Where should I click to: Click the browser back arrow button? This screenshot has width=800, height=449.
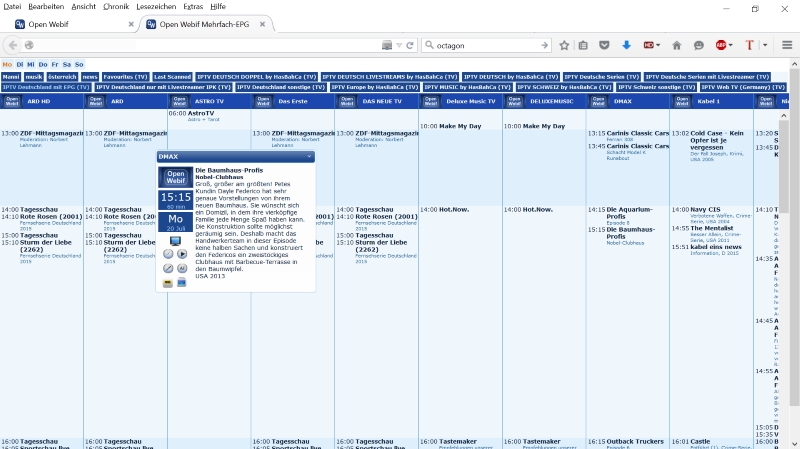point(13,45)
